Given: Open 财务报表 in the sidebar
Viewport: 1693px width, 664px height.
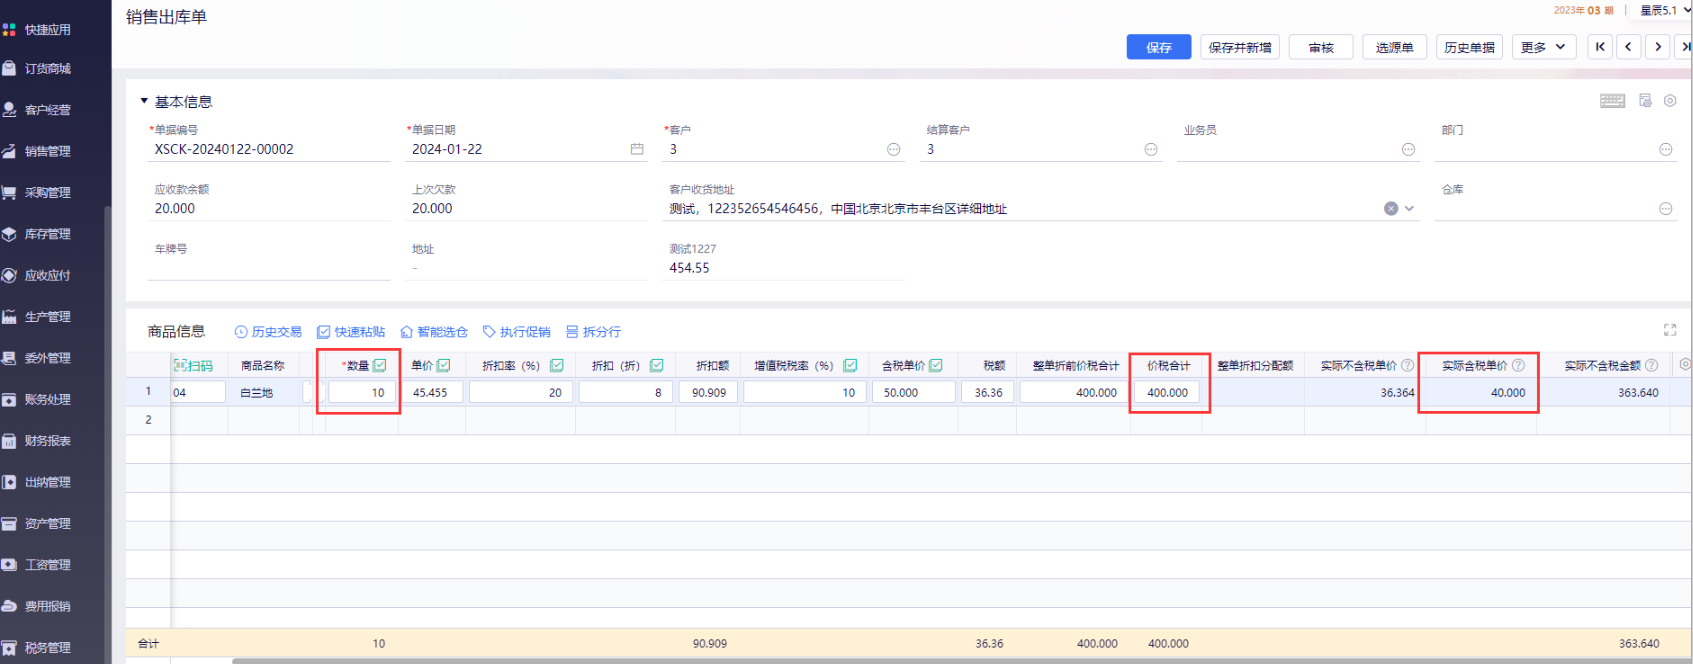Looking at the screenshot, I should click(47, 441).
